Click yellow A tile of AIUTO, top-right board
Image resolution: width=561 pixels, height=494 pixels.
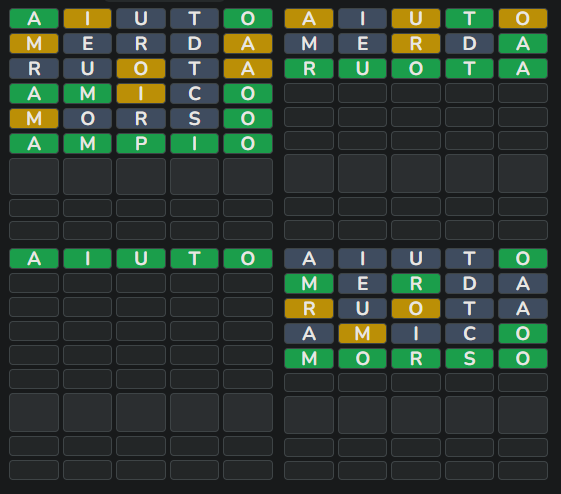coord(309,18)
